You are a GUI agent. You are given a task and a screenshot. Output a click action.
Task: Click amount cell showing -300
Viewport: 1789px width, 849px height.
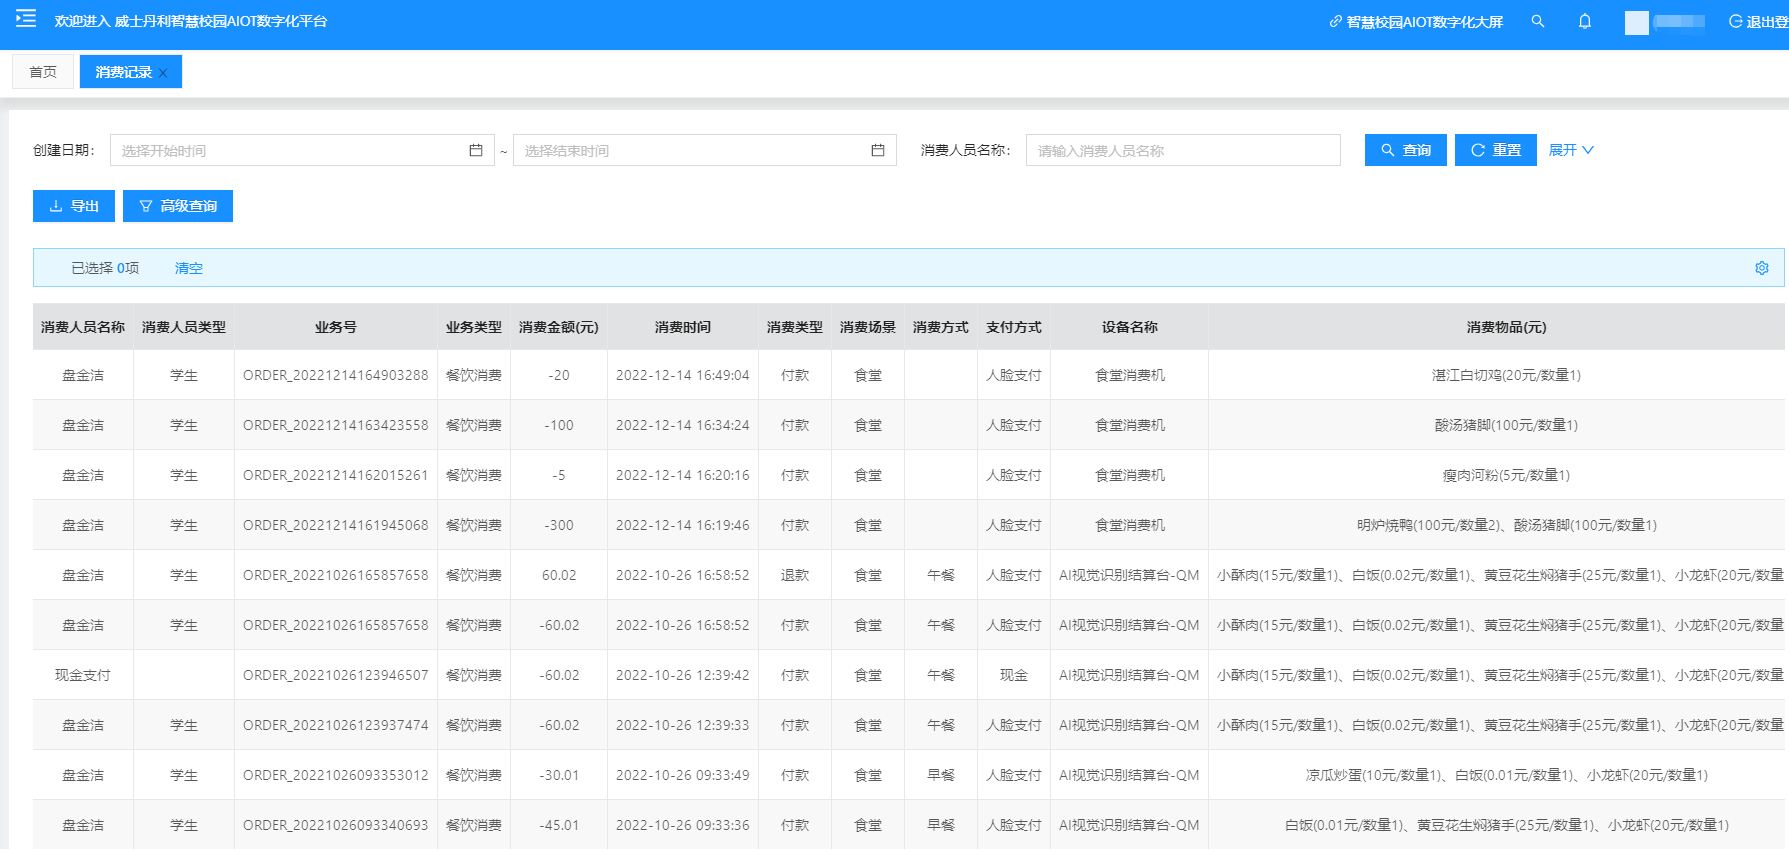click(559, 525)
